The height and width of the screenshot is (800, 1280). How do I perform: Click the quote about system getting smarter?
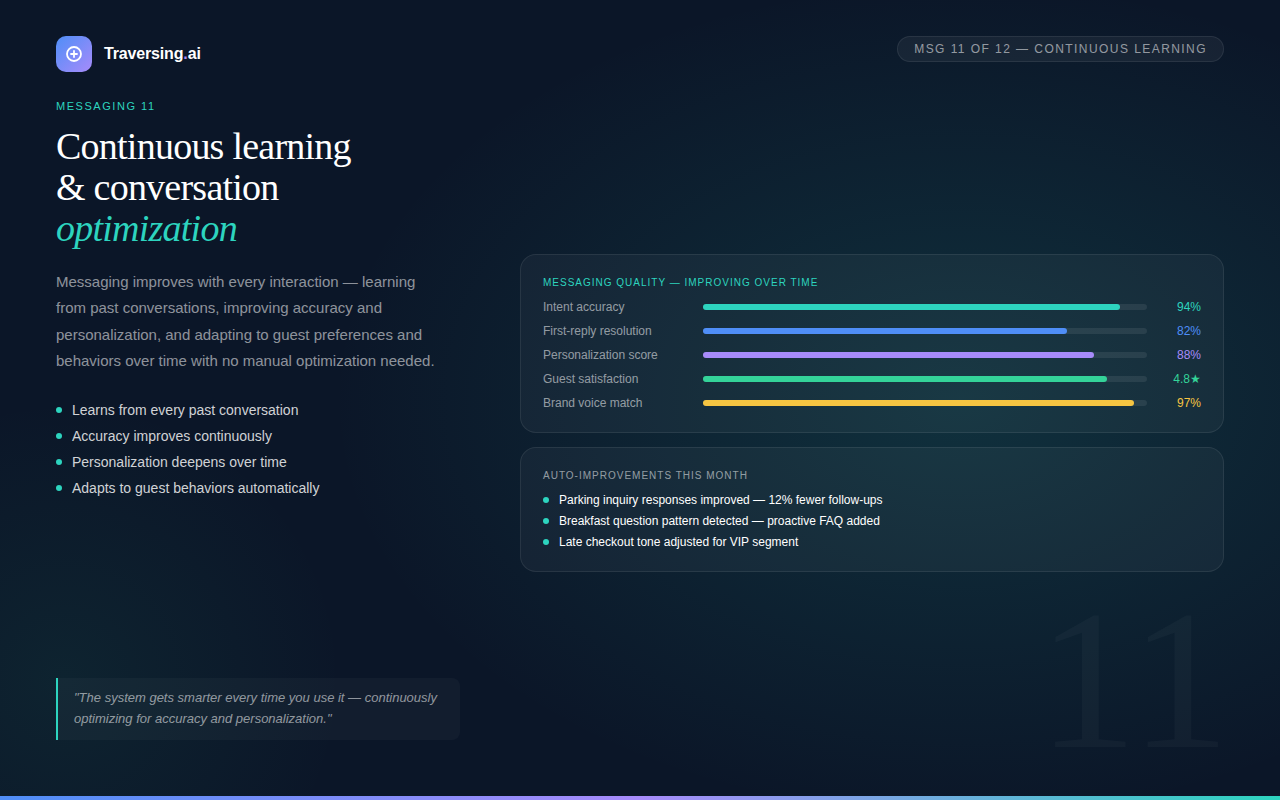(258, 709)
